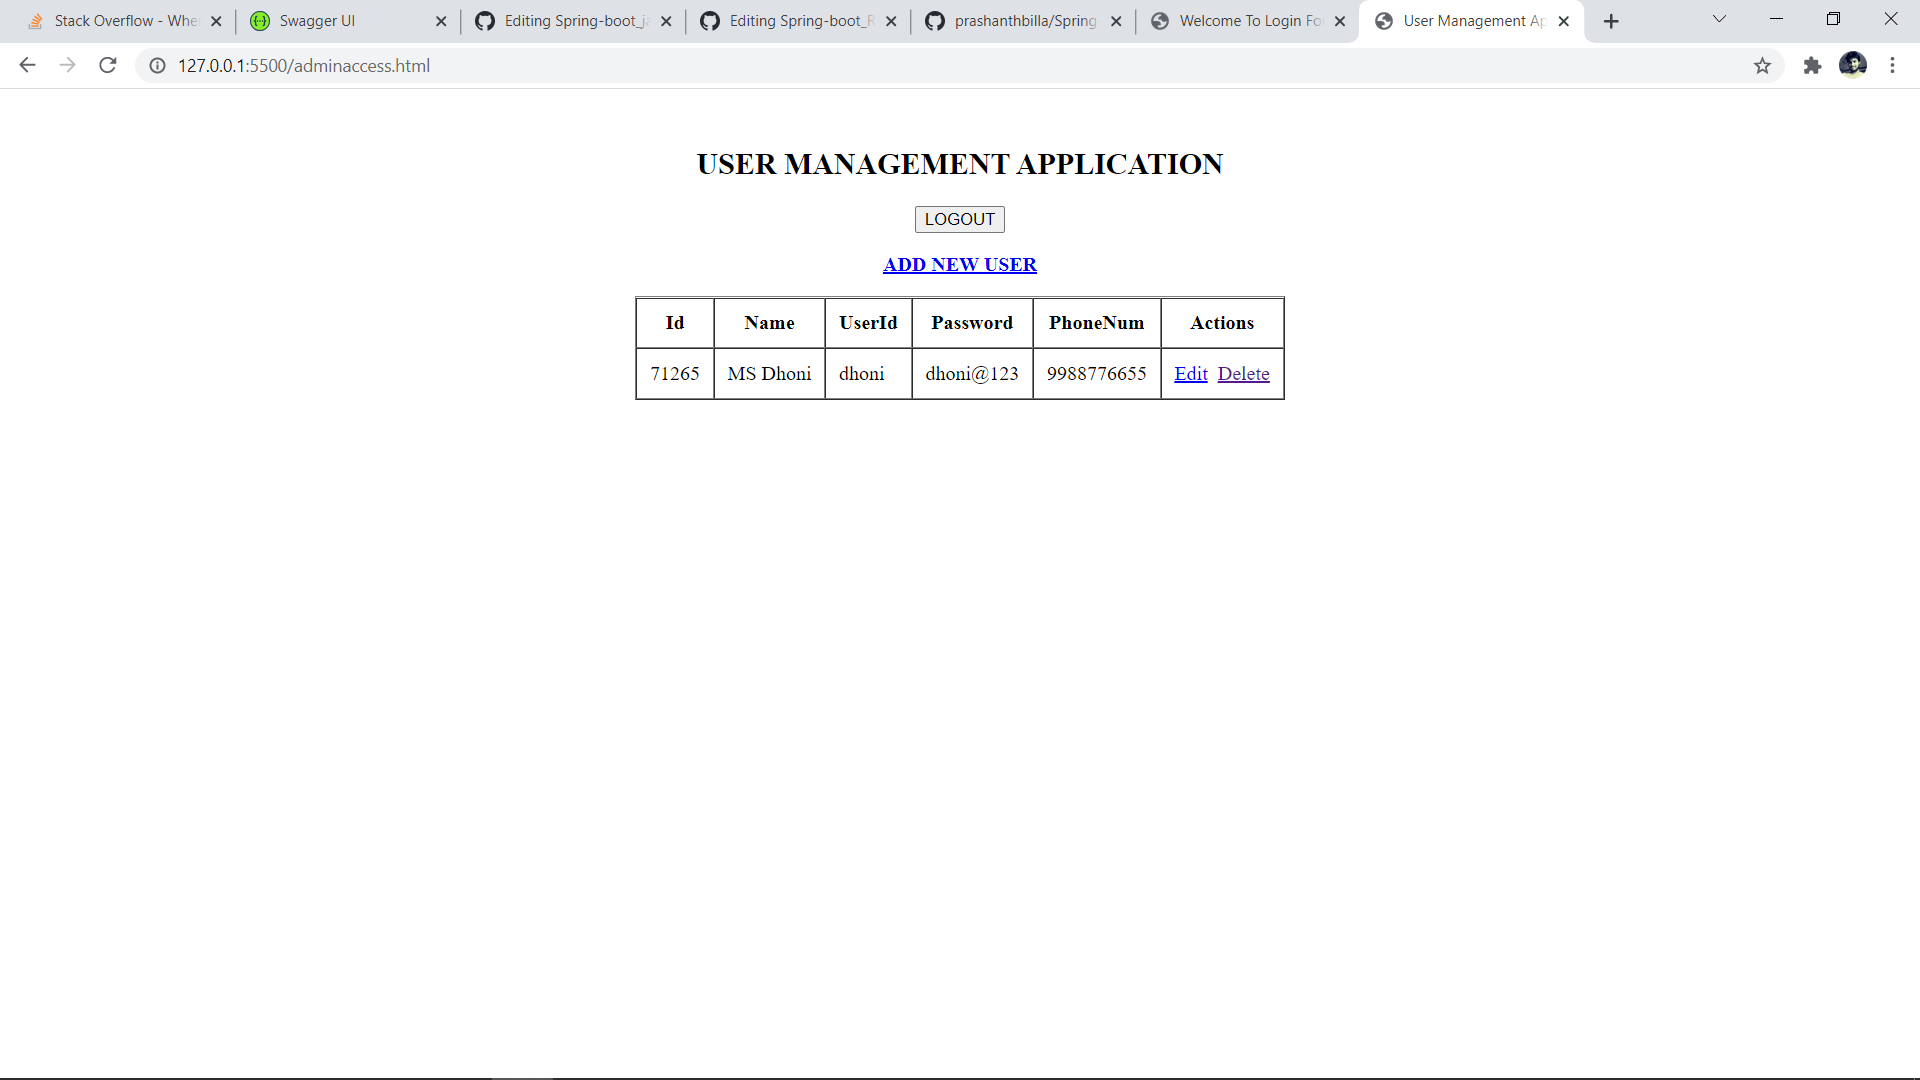Click inside the address bar
1920x1080 pixels.
point(600,66)
